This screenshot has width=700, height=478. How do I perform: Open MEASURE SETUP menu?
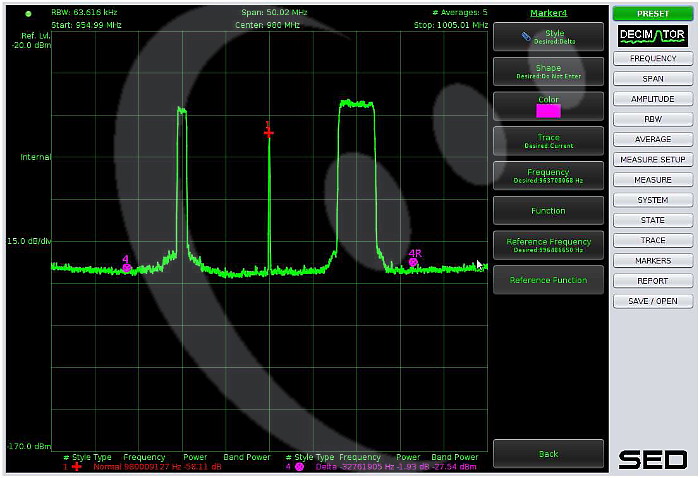(x=652, y=160)
